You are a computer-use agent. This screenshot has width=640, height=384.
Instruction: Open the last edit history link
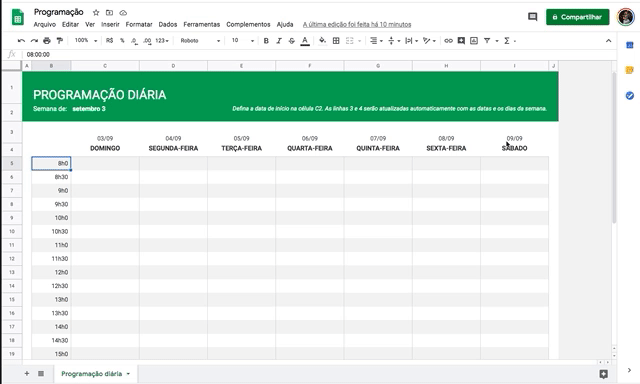[357, 24]
